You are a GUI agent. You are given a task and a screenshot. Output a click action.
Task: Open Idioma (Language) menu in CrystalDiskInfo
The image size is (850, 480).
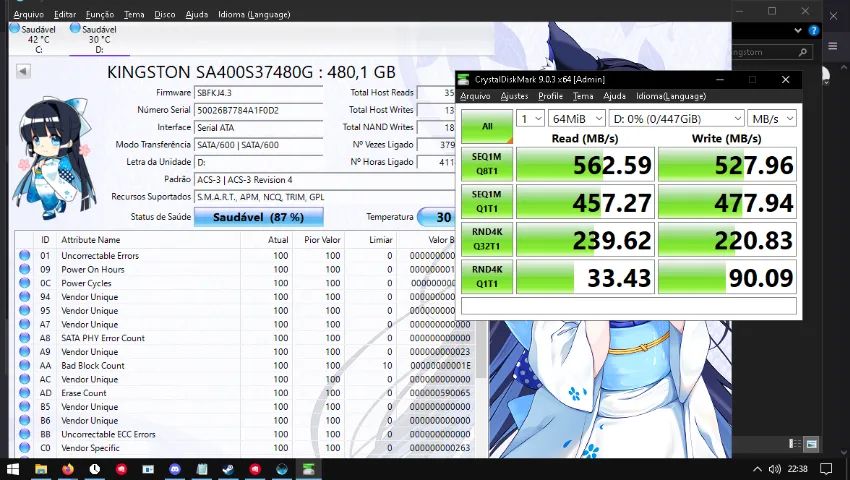(254, 15)
